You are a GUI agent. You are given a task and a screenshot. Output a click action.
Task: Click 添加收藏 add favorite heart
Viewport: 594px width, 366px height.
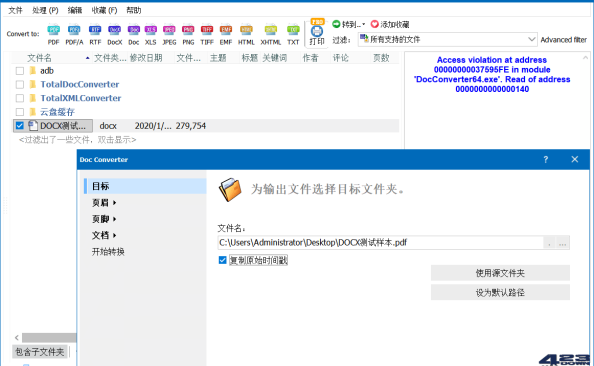tap(390, 24)
